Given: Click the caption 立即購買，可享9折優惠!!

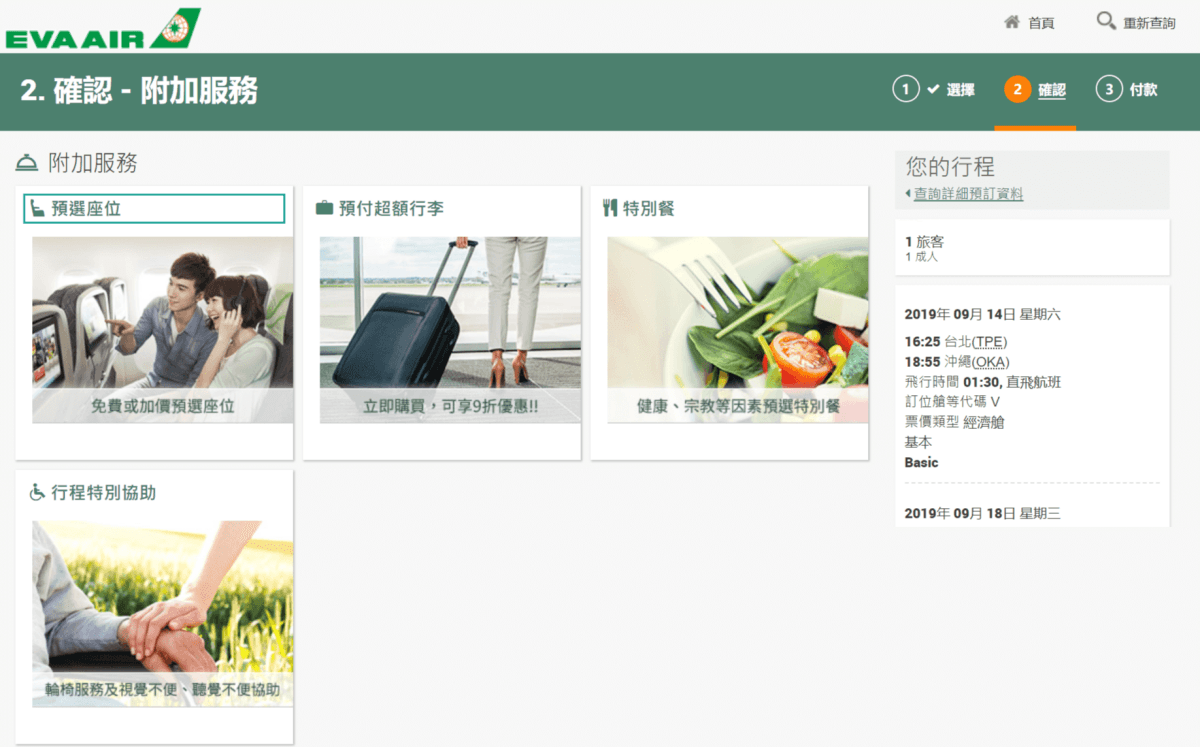Looking at the screenshot, I should (x=450, y=406).
